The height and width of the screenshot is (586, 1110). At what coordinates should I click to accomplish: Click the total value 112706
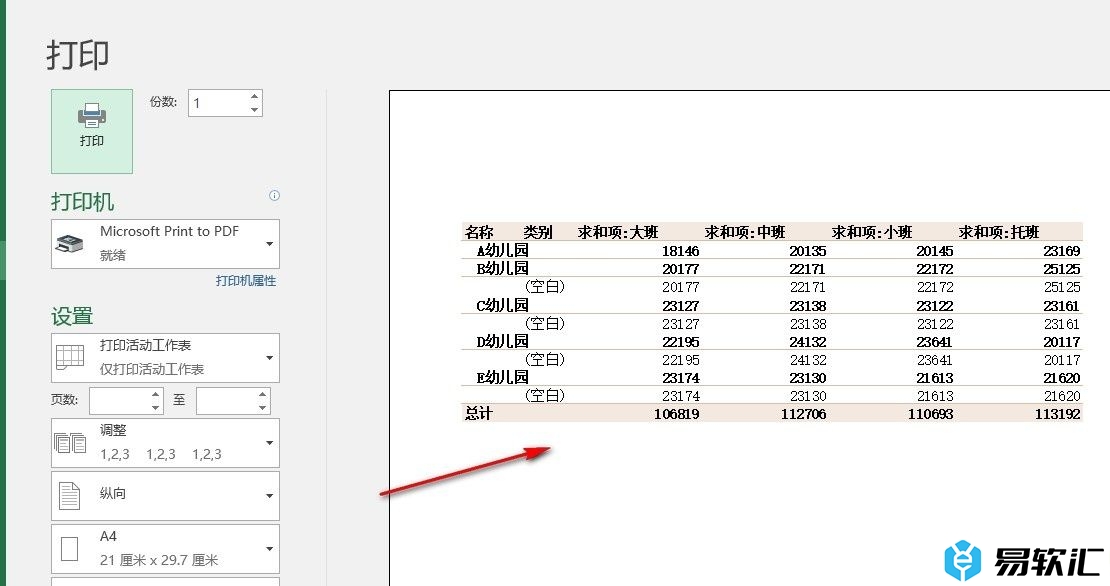(x=803, y=414)
